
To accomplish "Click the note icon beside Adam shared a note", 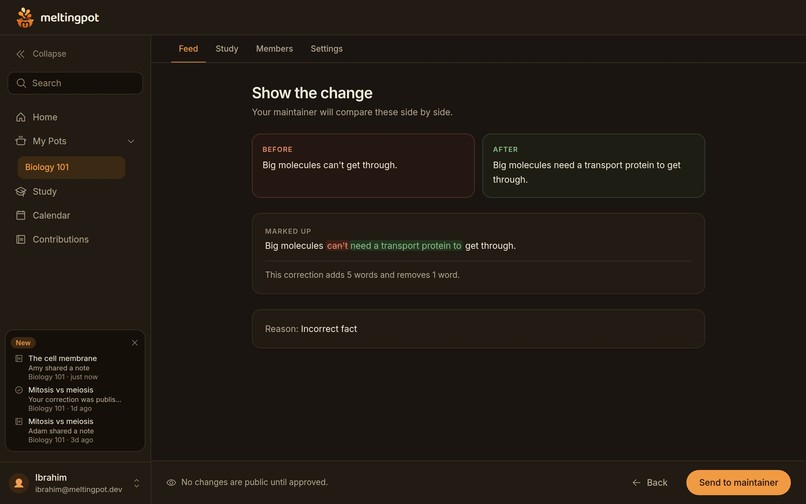I will pyautogui.click(x=19, y=421).
